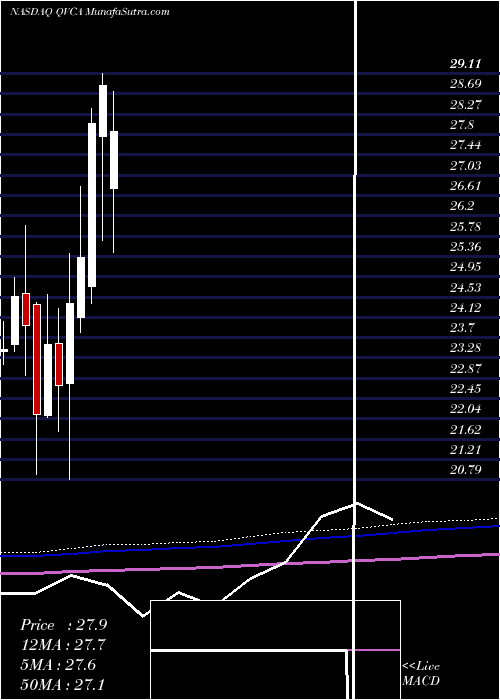500x700 pixels.
Task: Click the 23.7 price axis label
Action: pos(462,329)
